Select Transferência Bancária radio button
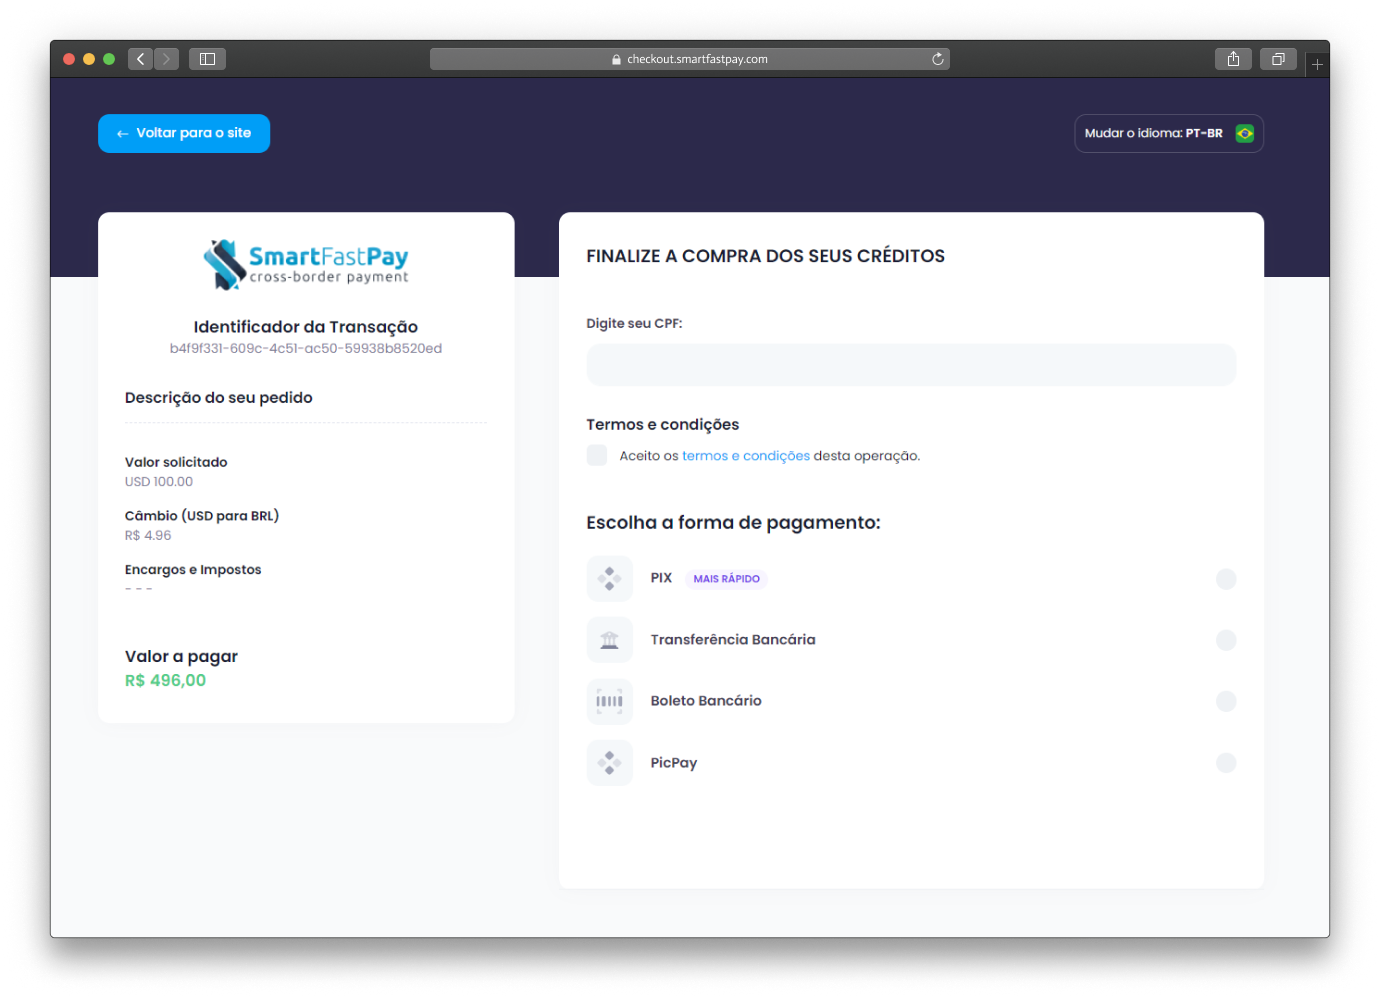Viewport: 1380px width, 998px height. pos(1226,640)
